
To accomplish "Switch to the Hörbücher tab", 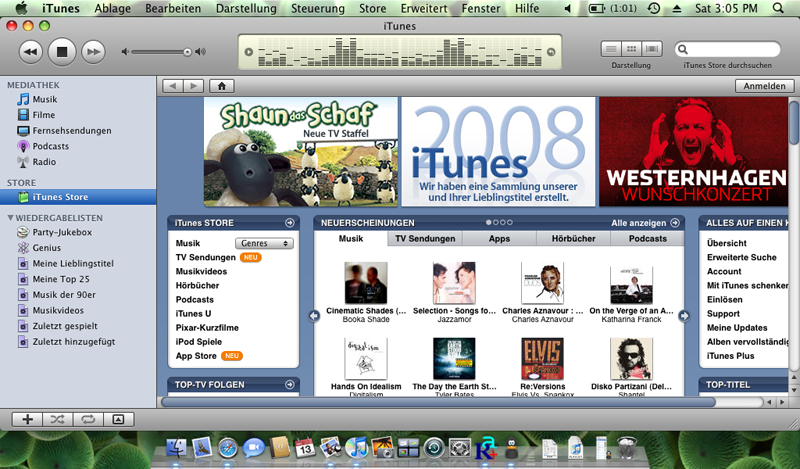I will coord(573,239).
